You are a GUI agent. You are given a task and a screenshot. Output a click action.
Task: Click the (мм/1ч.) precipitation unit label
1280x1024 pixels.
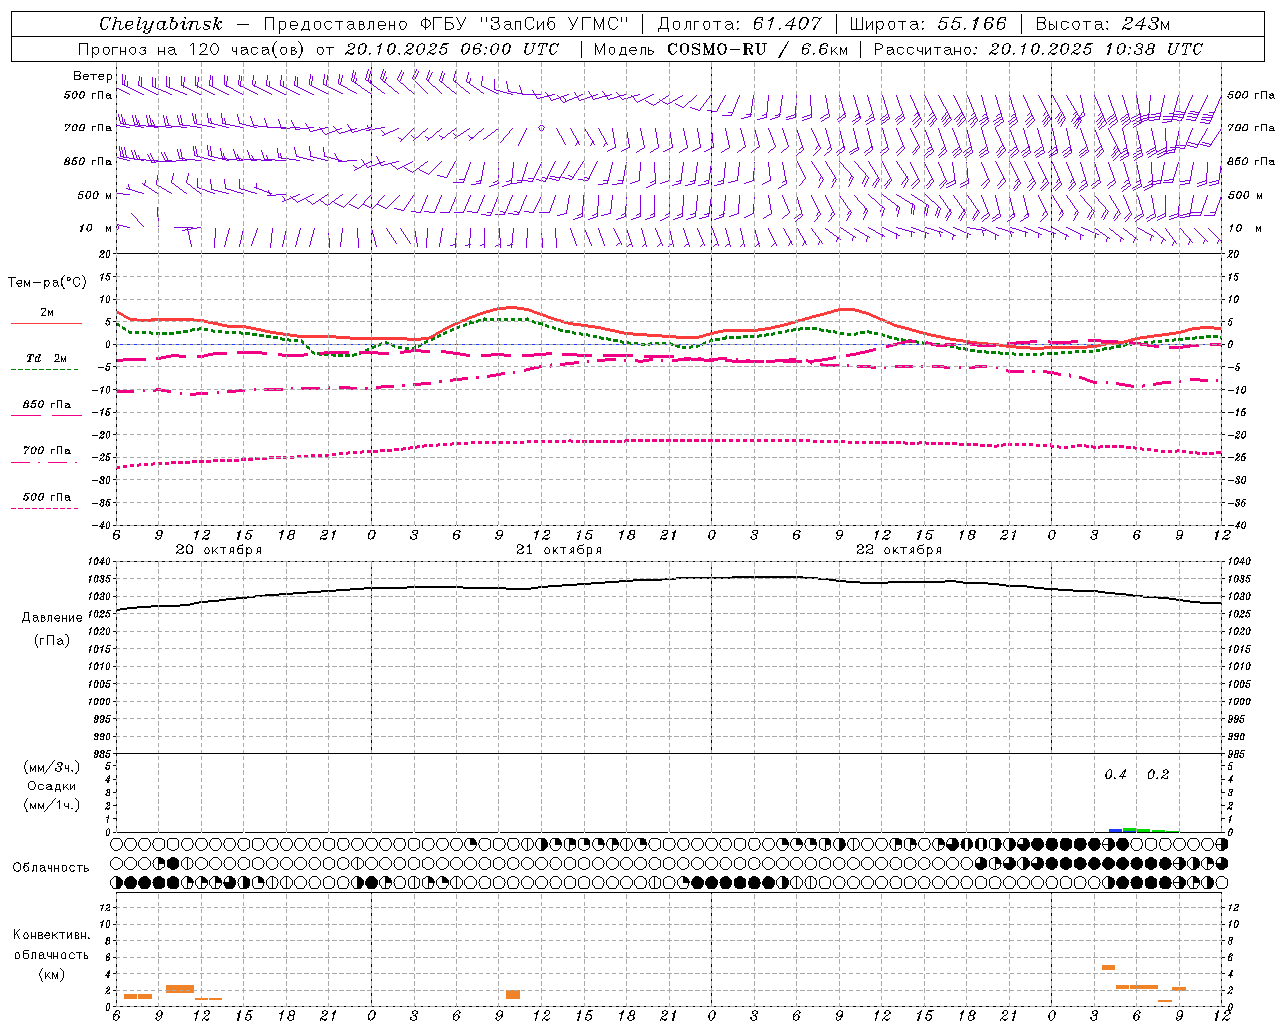52,805
